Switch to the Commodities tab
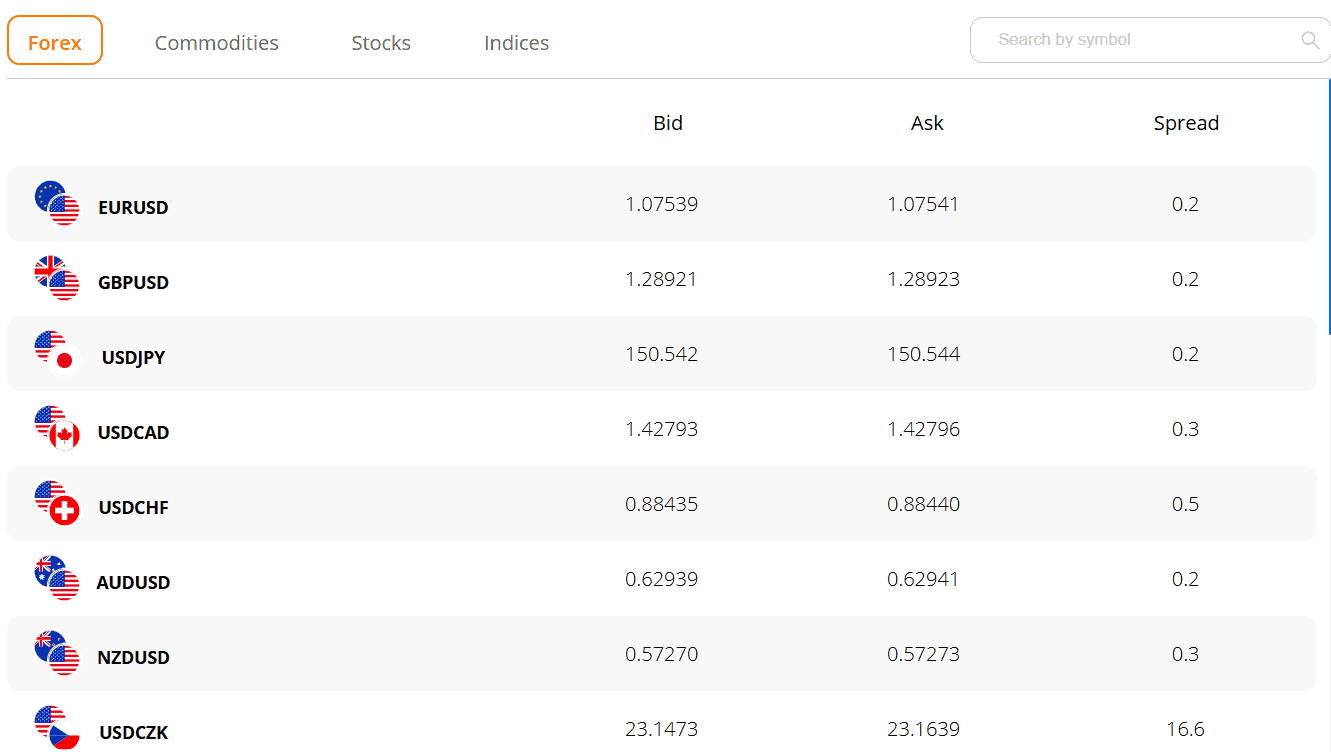Screen dimensions: 1331x752 [216, 43]
